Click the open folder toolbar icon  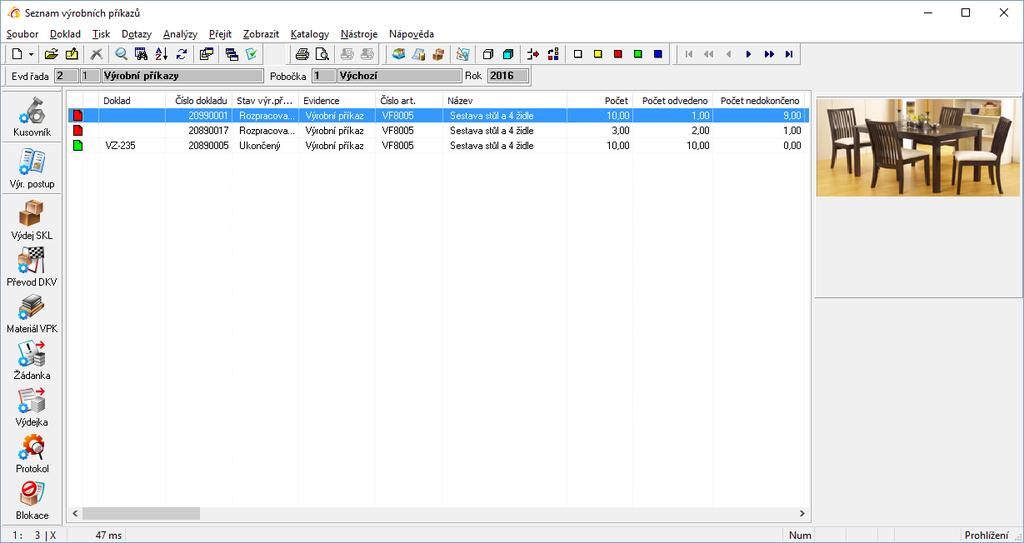52,54
